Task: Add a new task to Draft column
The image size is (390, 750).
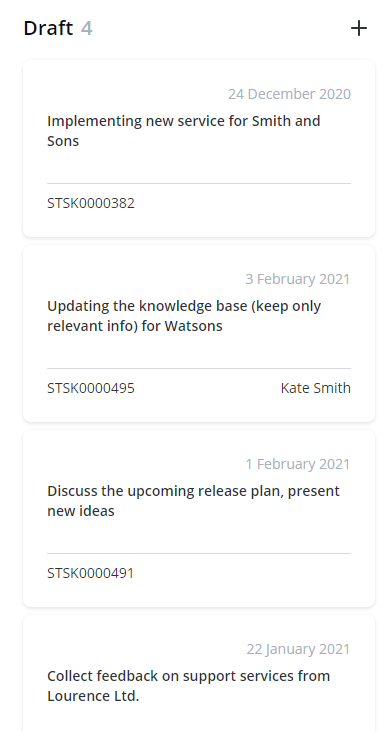Action: coord(358,29)
